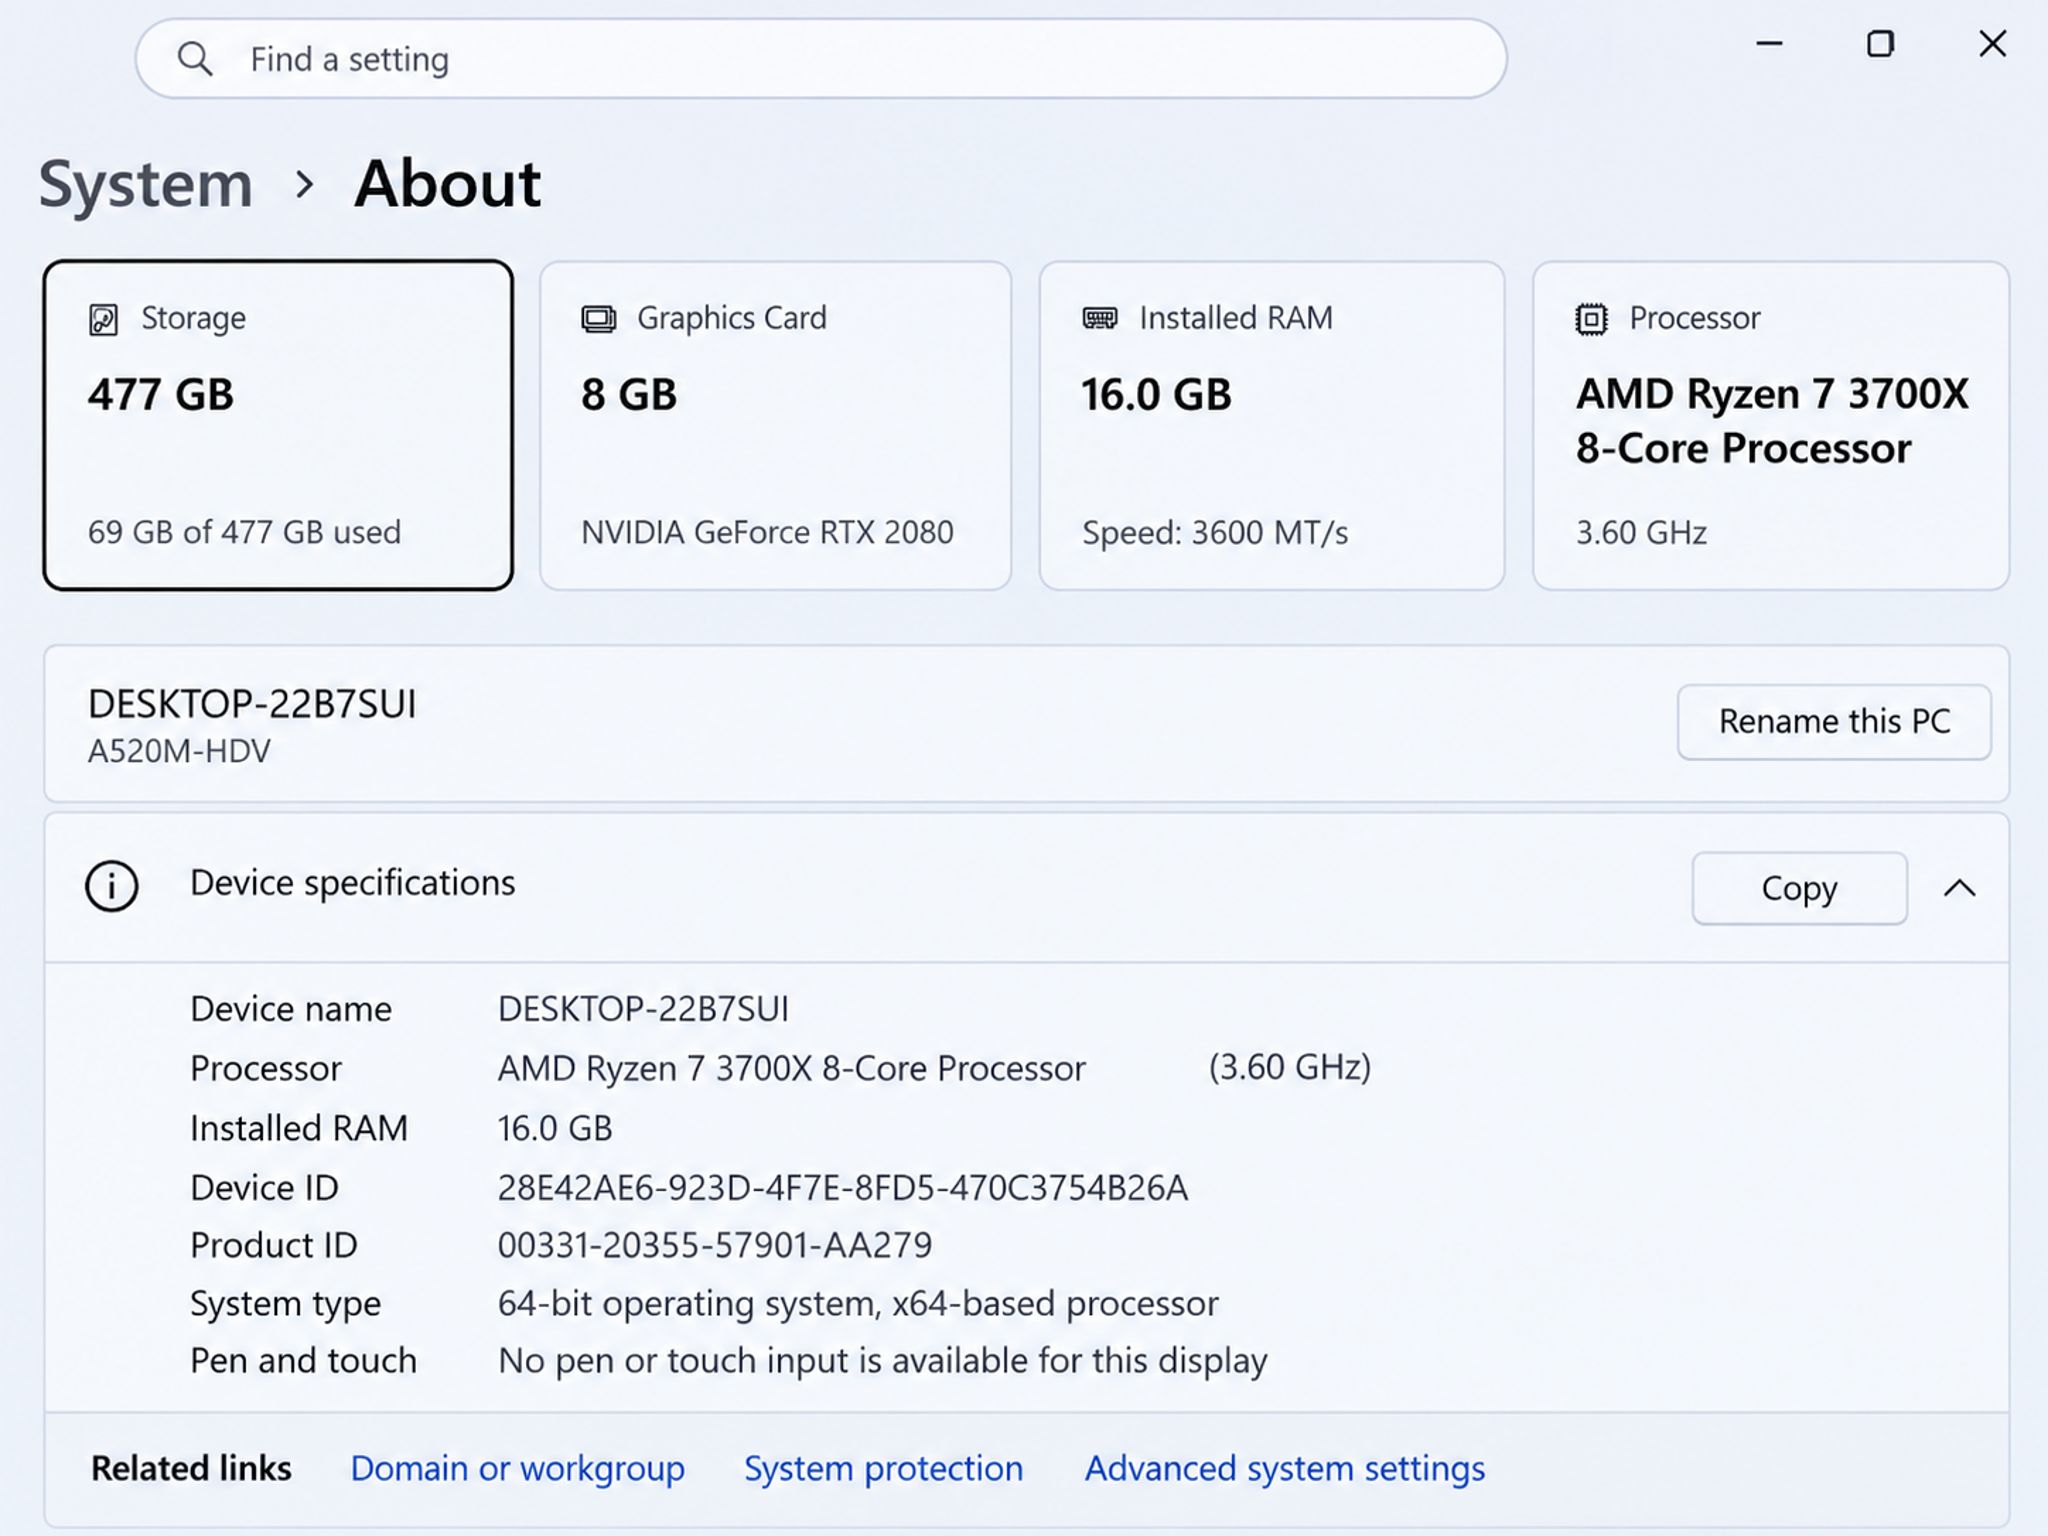Screen dimensions: 2048x1536
Task: Click the Installed RAM row value 16.0 GB
Action: (x=555, y=1128)
